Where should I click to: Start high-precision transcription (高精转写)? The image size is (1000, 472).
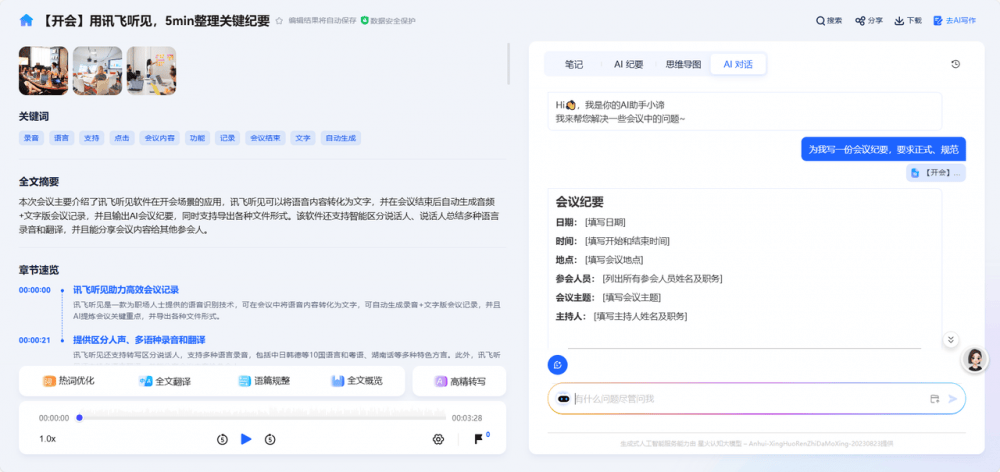(459, 381)
